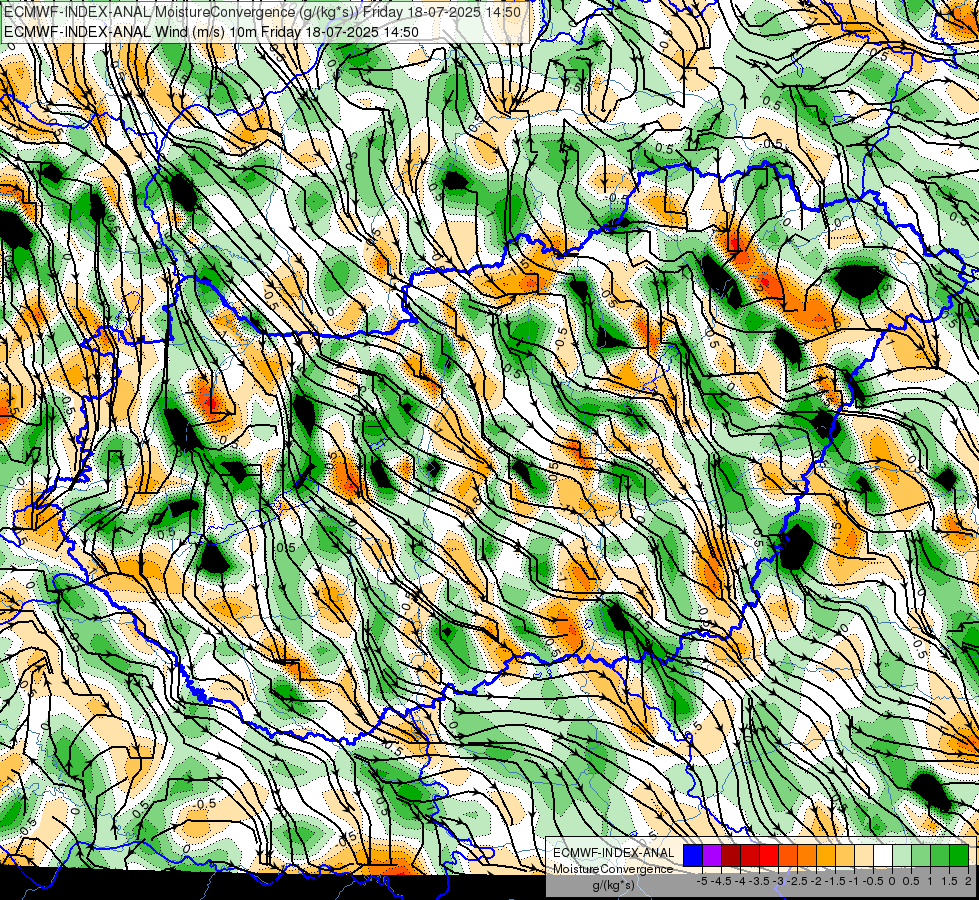Click the palest green swatch, 0 to 0.5

click(902, 855)
